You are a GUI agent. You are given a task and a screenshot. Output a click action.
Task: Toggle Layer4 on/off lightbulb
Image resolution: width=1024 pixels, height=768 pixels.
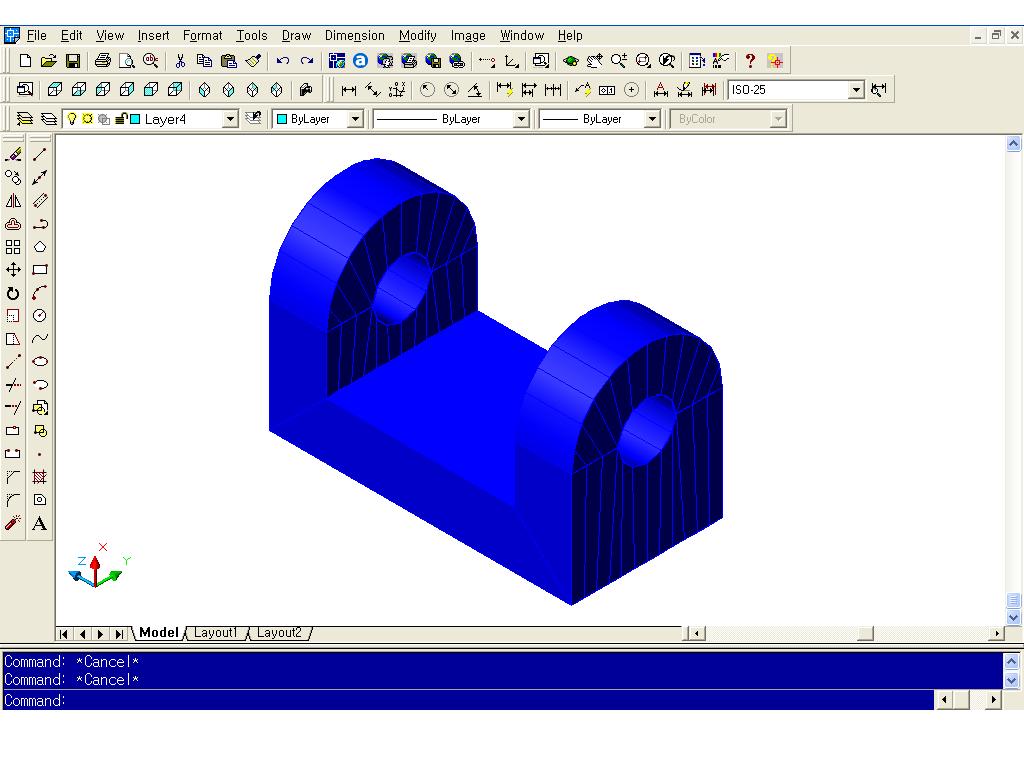point(72,119)
